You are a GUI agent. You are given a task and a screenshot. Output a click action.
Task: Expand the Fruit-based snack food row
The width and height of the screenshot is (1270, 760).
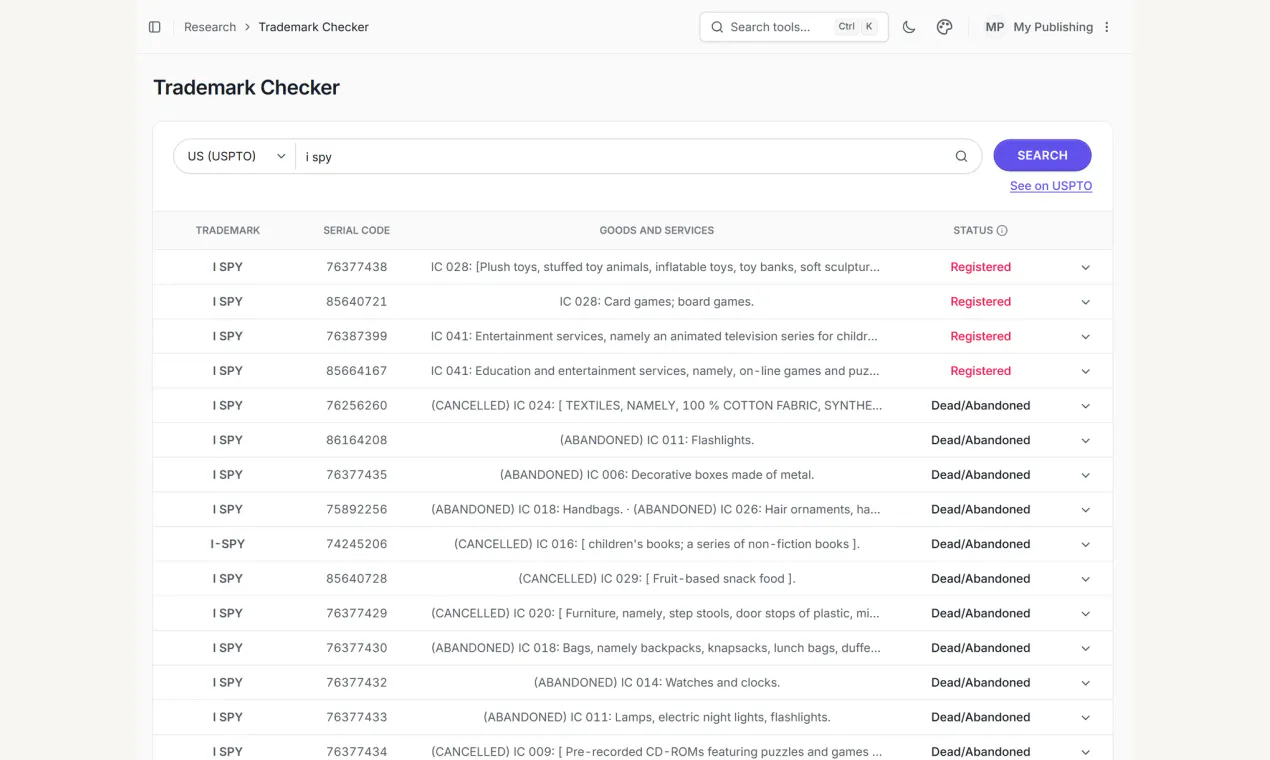click(x=1085, y=579)
